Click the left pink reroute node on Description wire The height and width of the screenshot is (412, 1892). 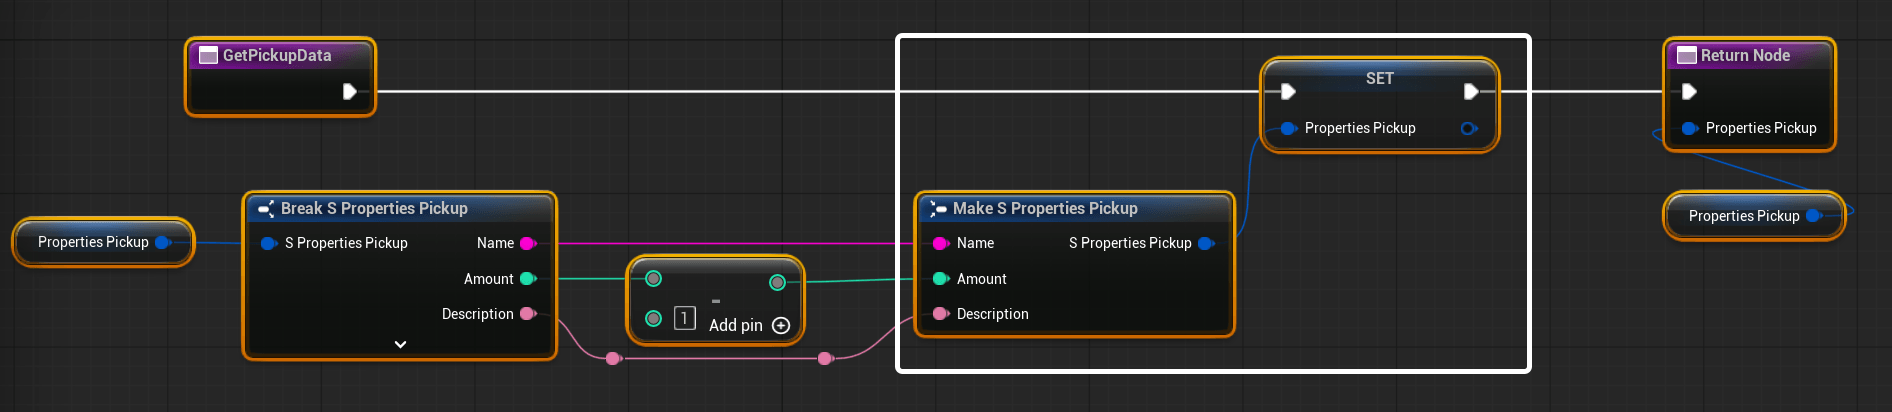[x=613, y=358]
